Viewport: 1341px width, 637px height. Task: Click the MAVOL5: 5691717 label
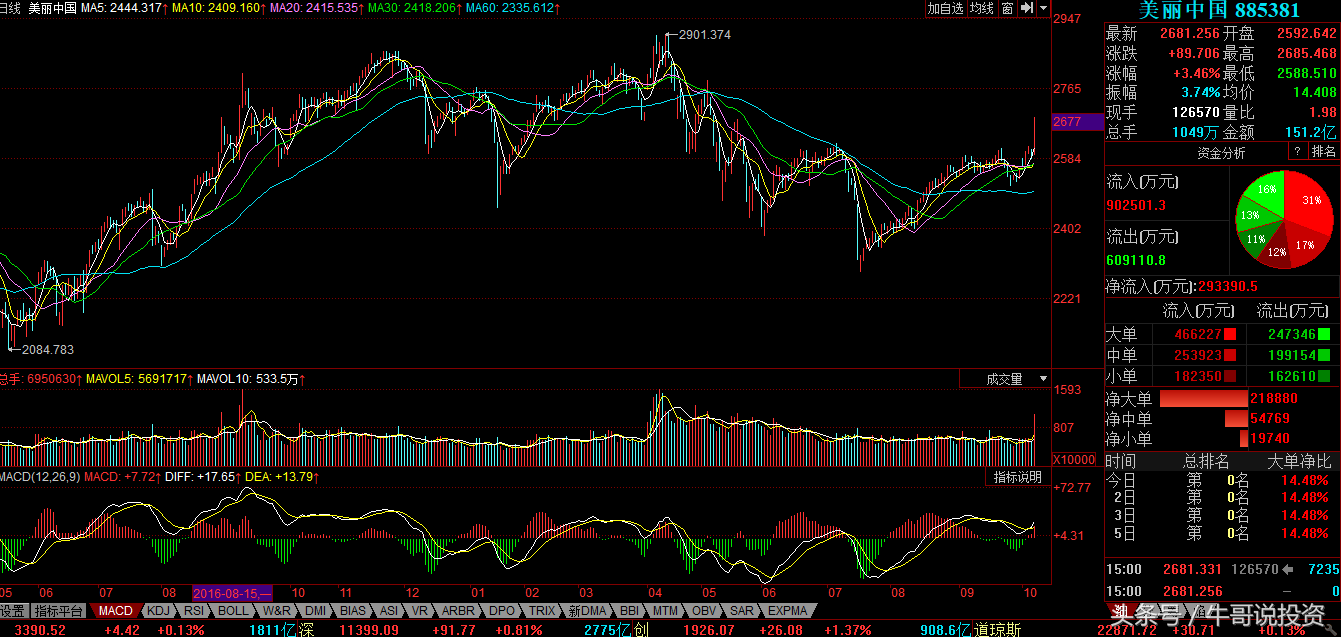coord(137,379)
